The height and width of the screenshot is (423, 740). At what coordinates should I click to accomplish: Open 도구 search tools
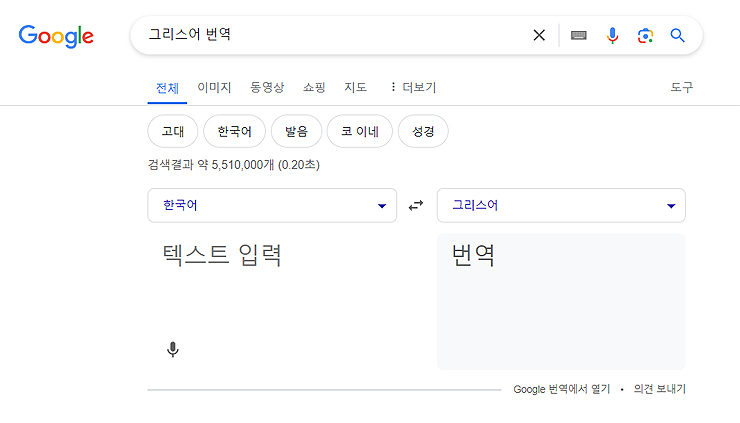[682, 87]
